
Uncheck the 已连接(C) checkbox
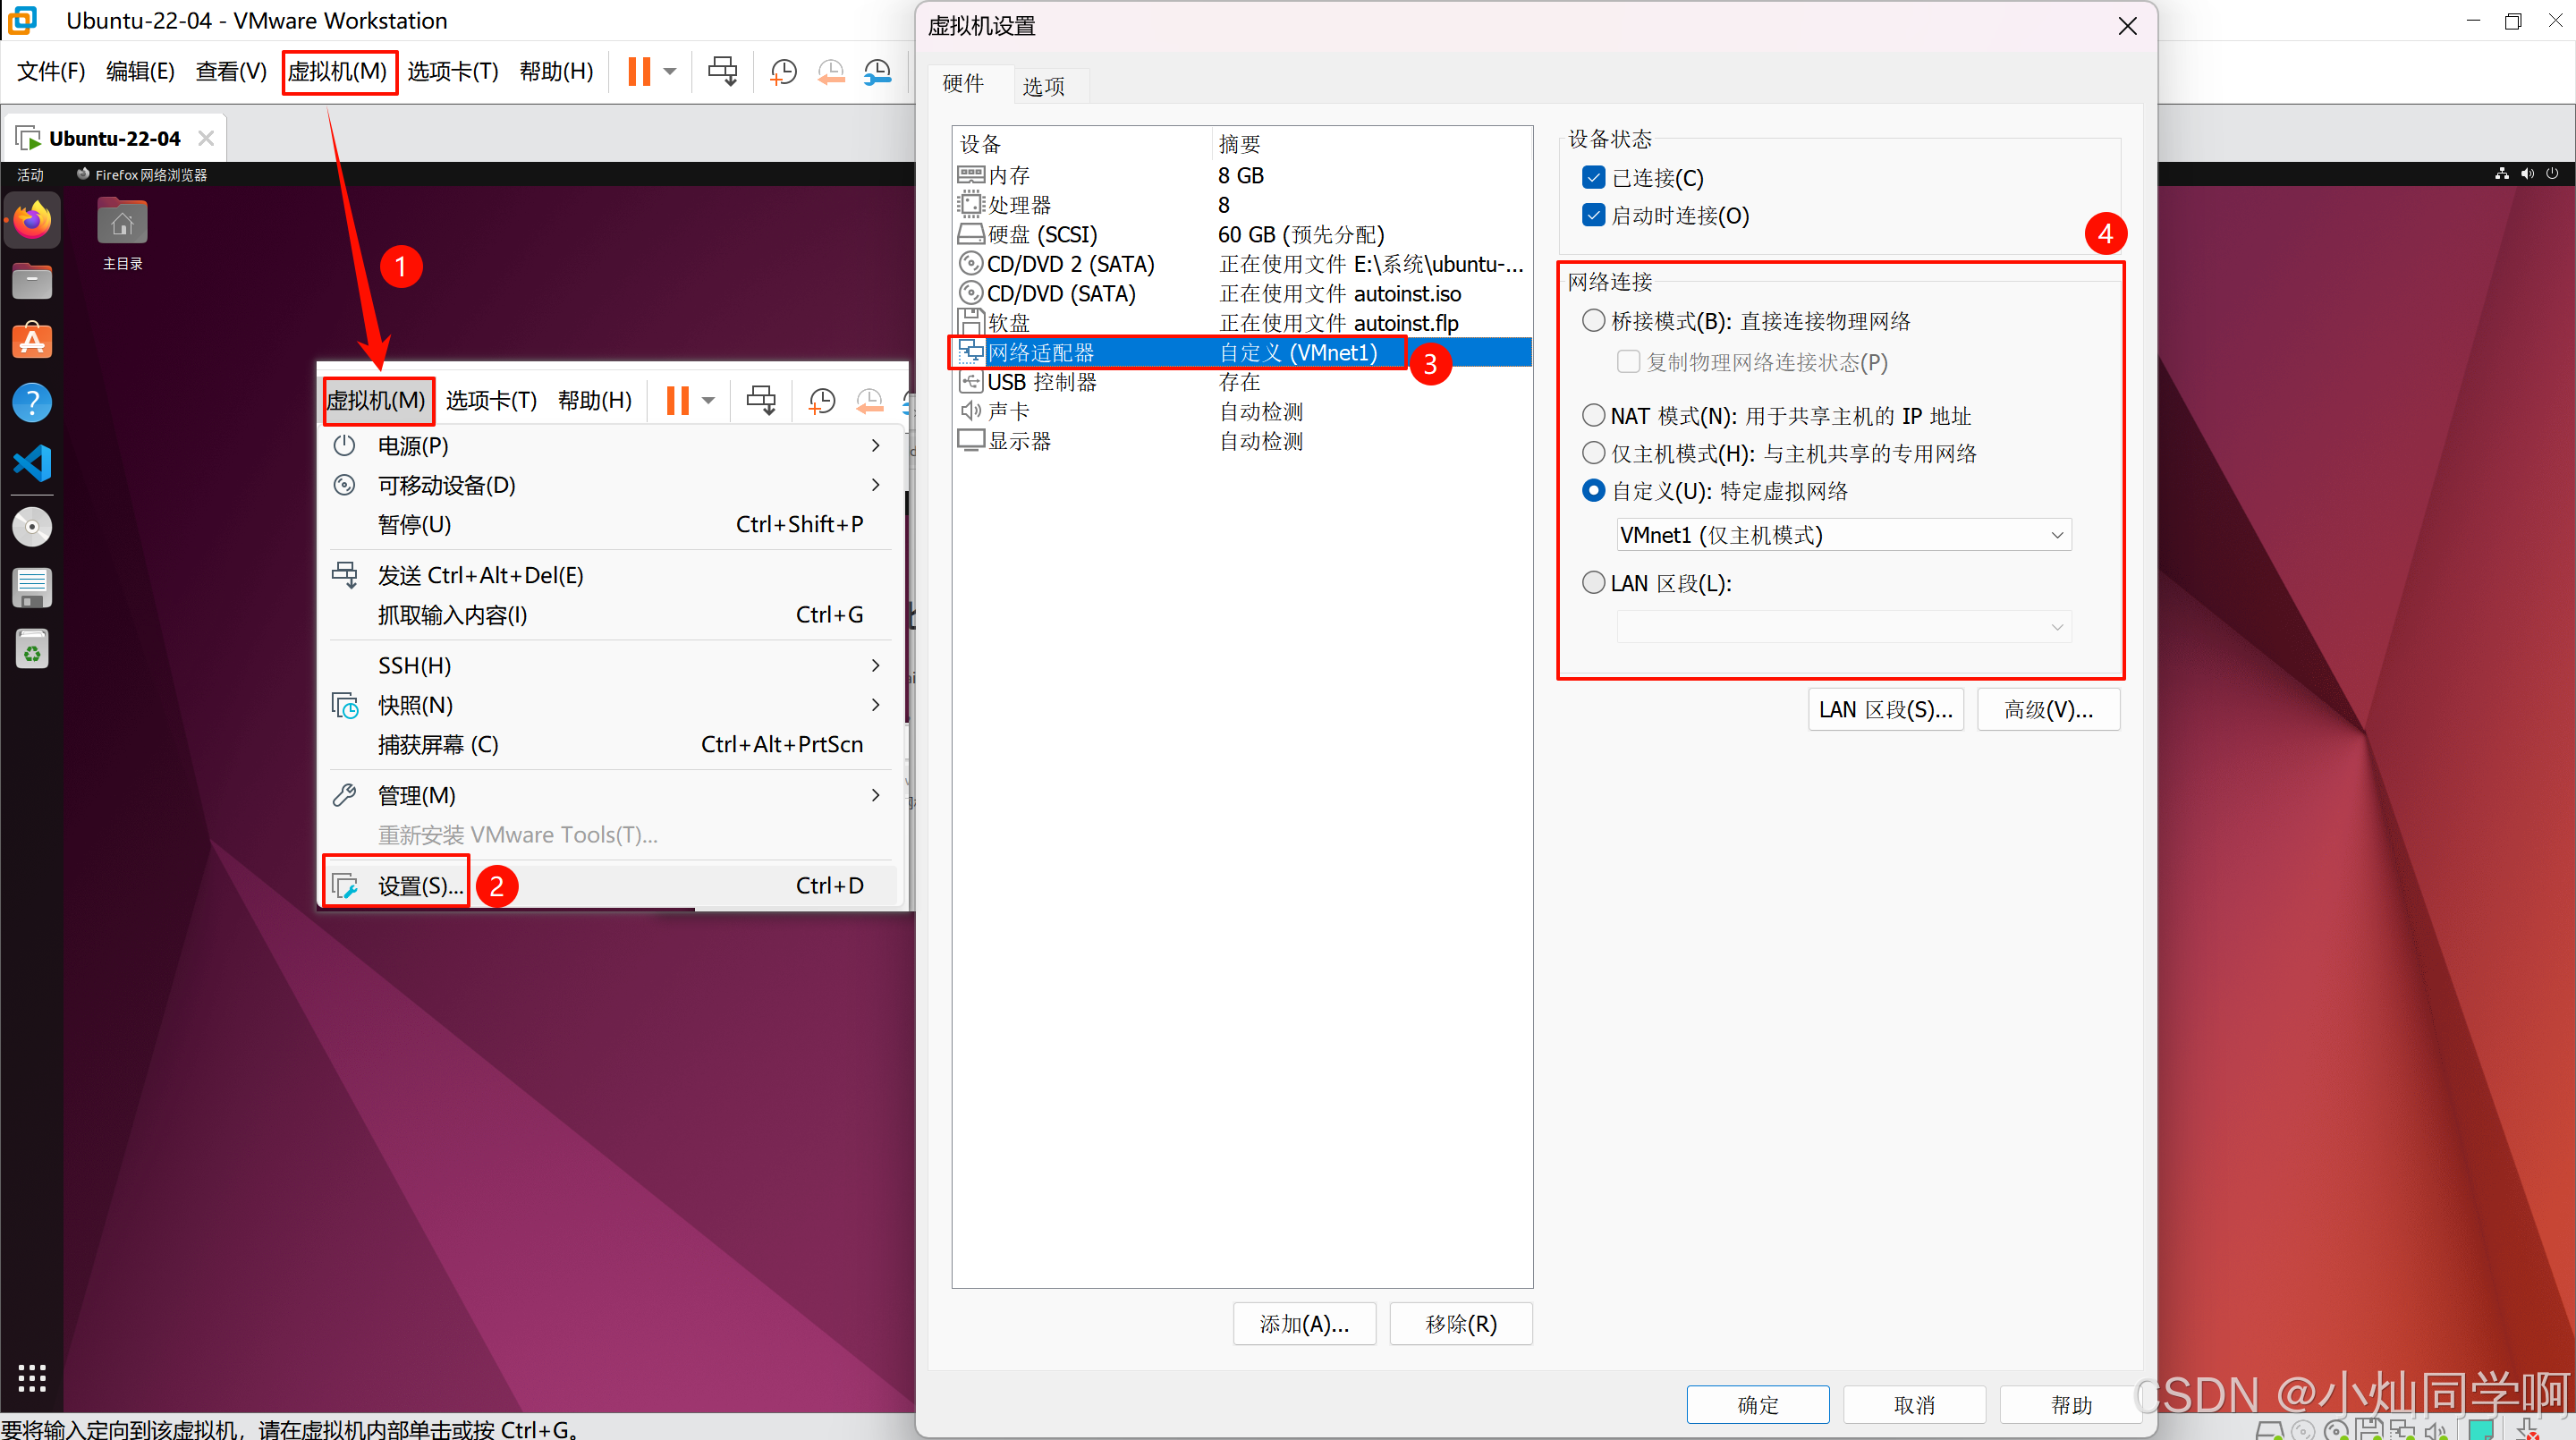pyautogui.click(x=1594, y=178)
